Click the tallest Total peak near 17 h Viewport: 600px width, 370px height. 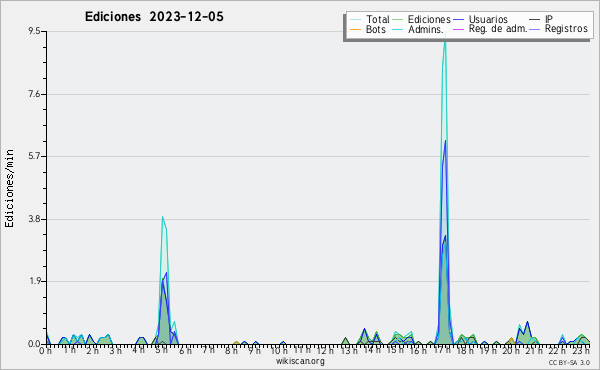pyautogui.click(x=445, y=41)
